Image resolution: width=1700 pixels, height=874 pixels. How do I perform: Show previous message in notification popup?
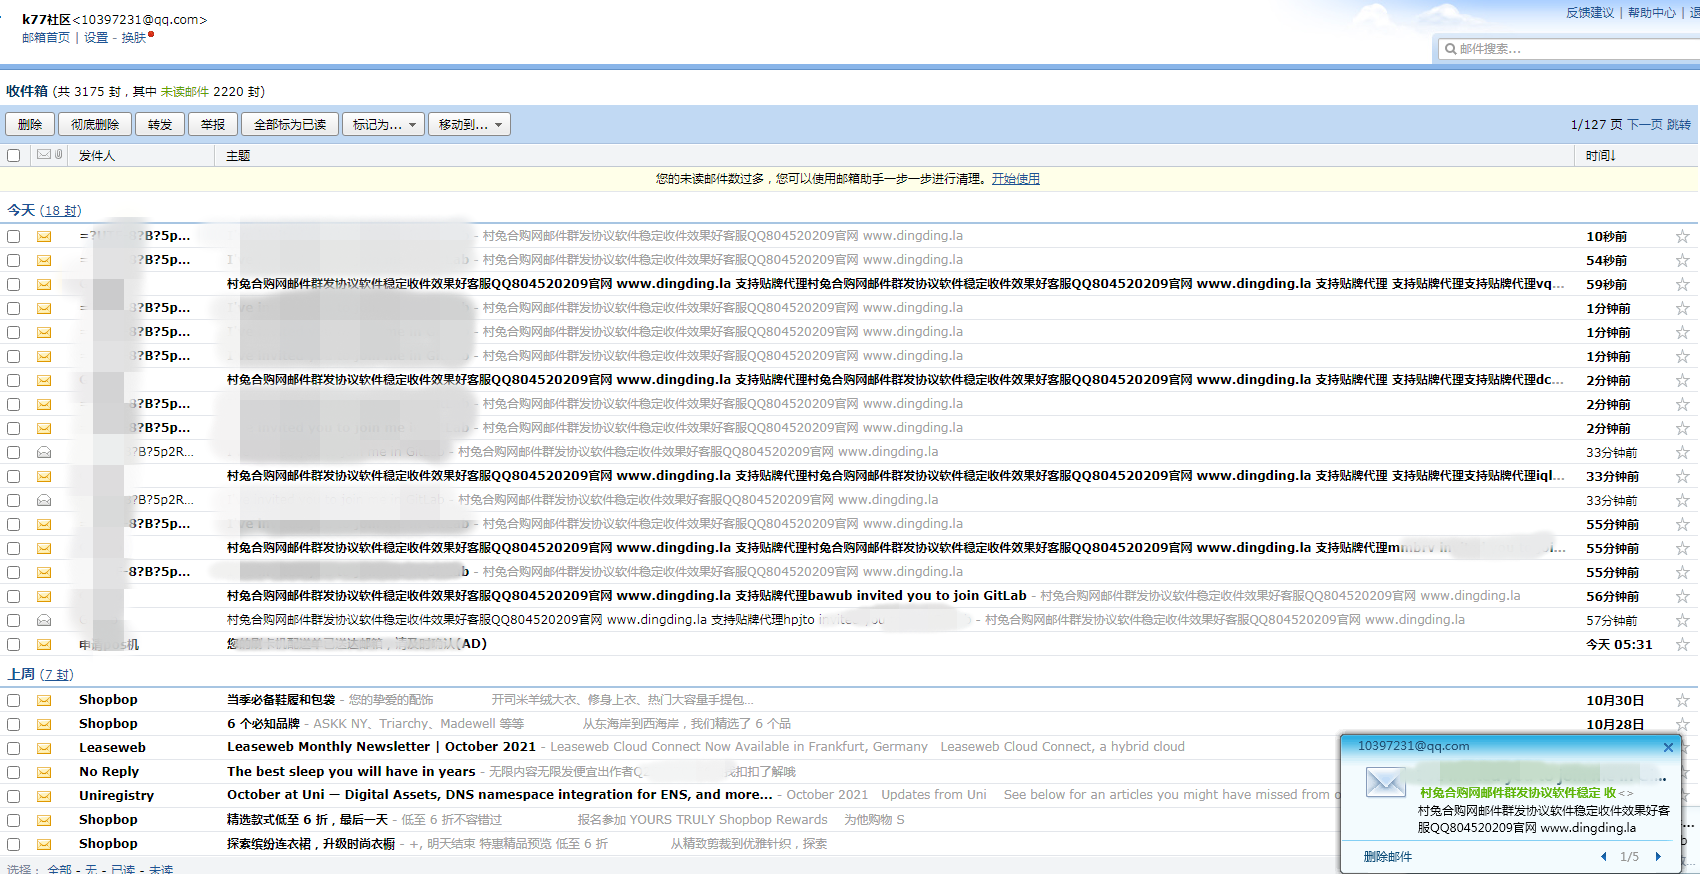[x=1604, y=857]
